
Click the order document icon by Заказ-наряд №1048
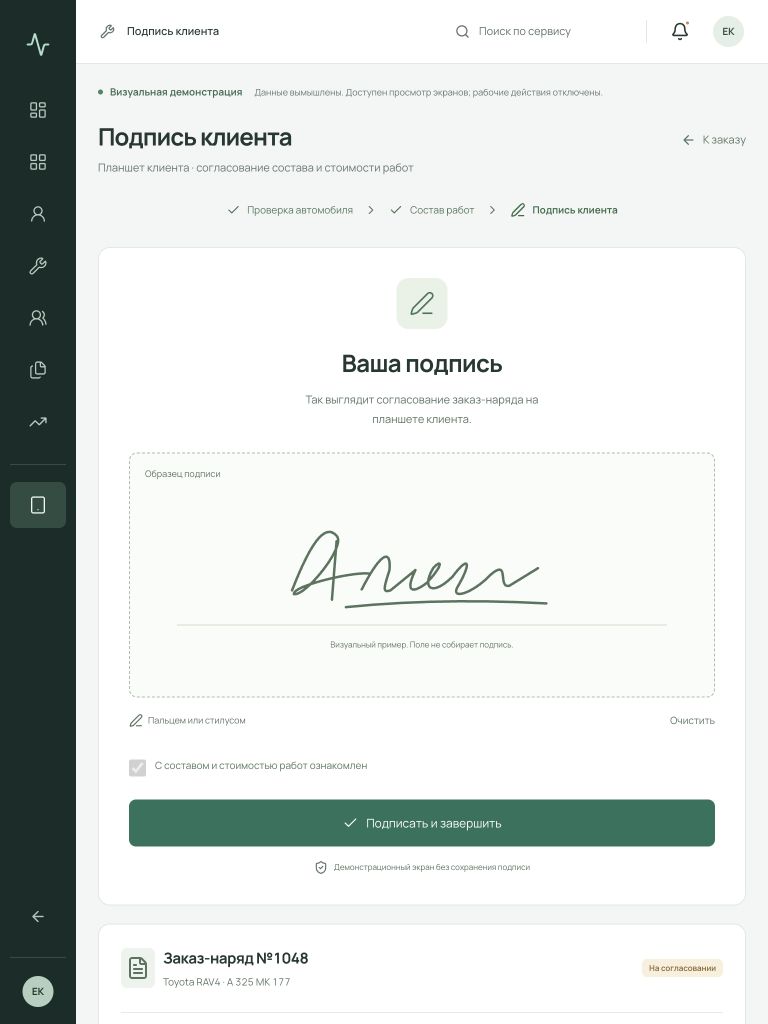(x=138, y=968)
